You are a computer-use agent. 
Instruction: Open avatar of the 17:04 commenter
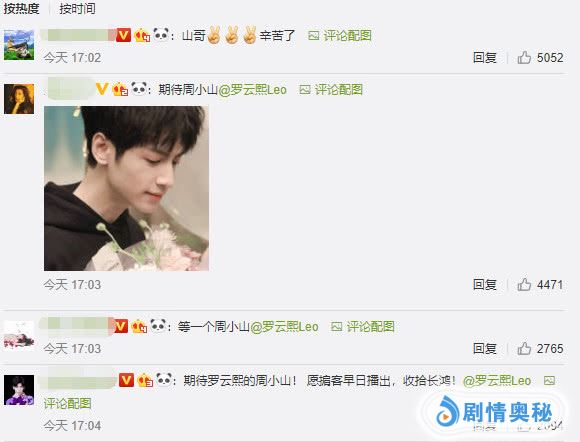click(x=19, y=390)
